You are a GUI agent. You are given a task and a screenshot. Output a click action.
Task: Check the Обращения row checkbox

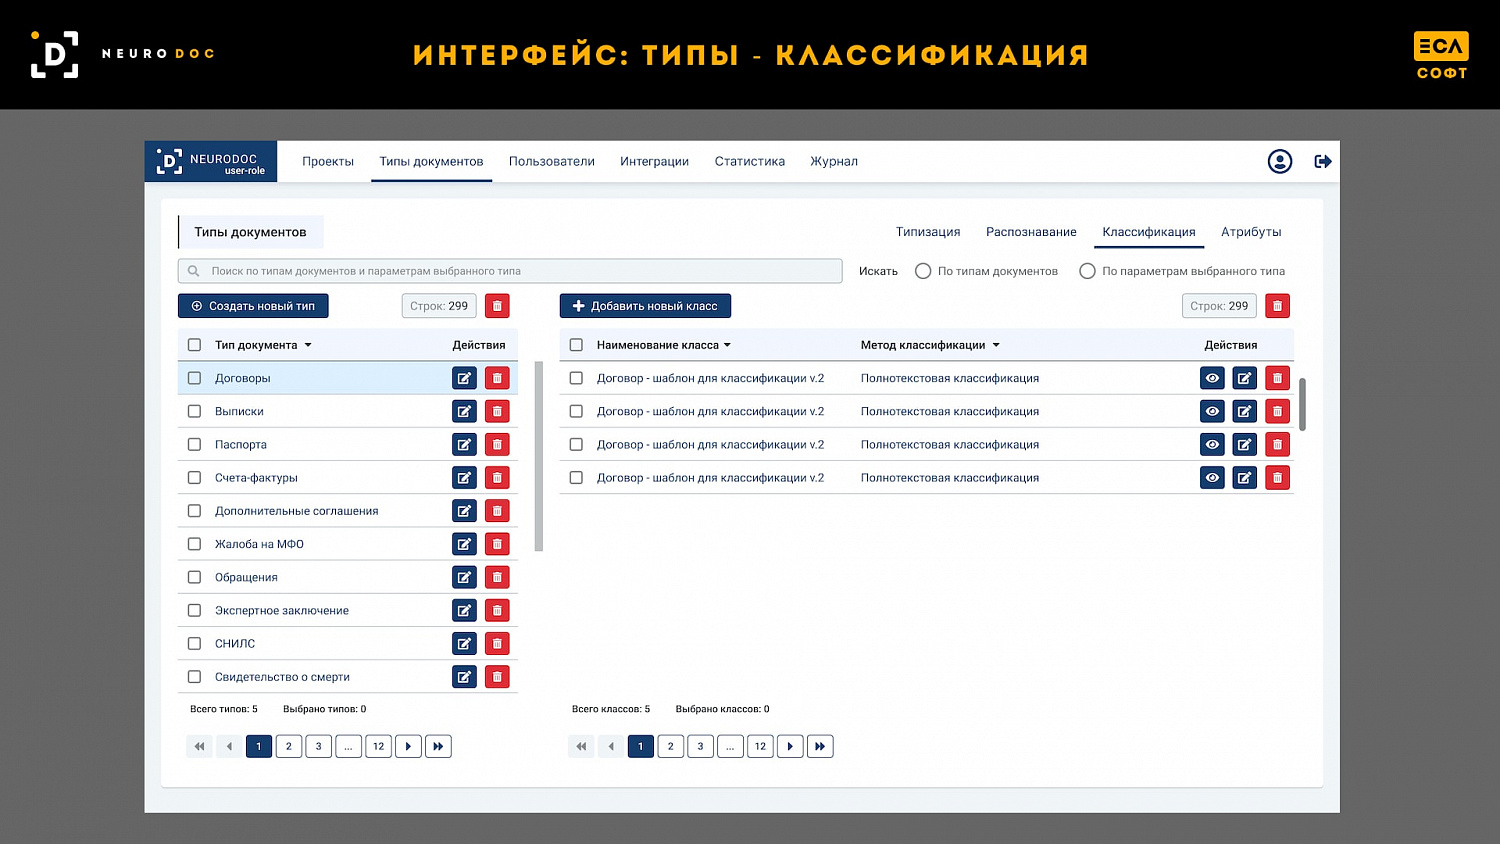click(x=194, y=577)
